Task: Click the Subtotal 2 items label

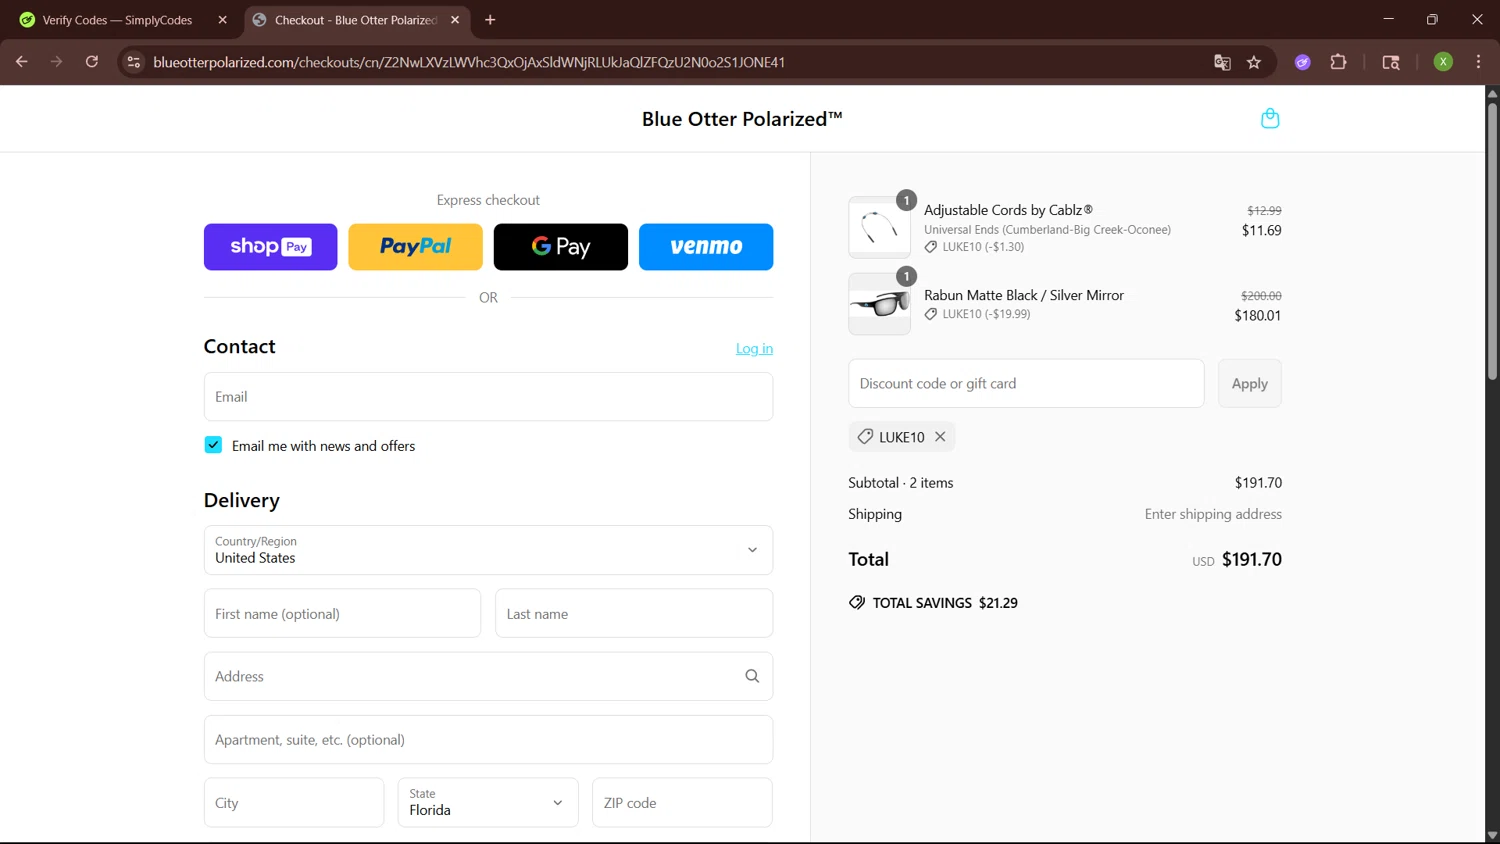Action: [900, 483]
